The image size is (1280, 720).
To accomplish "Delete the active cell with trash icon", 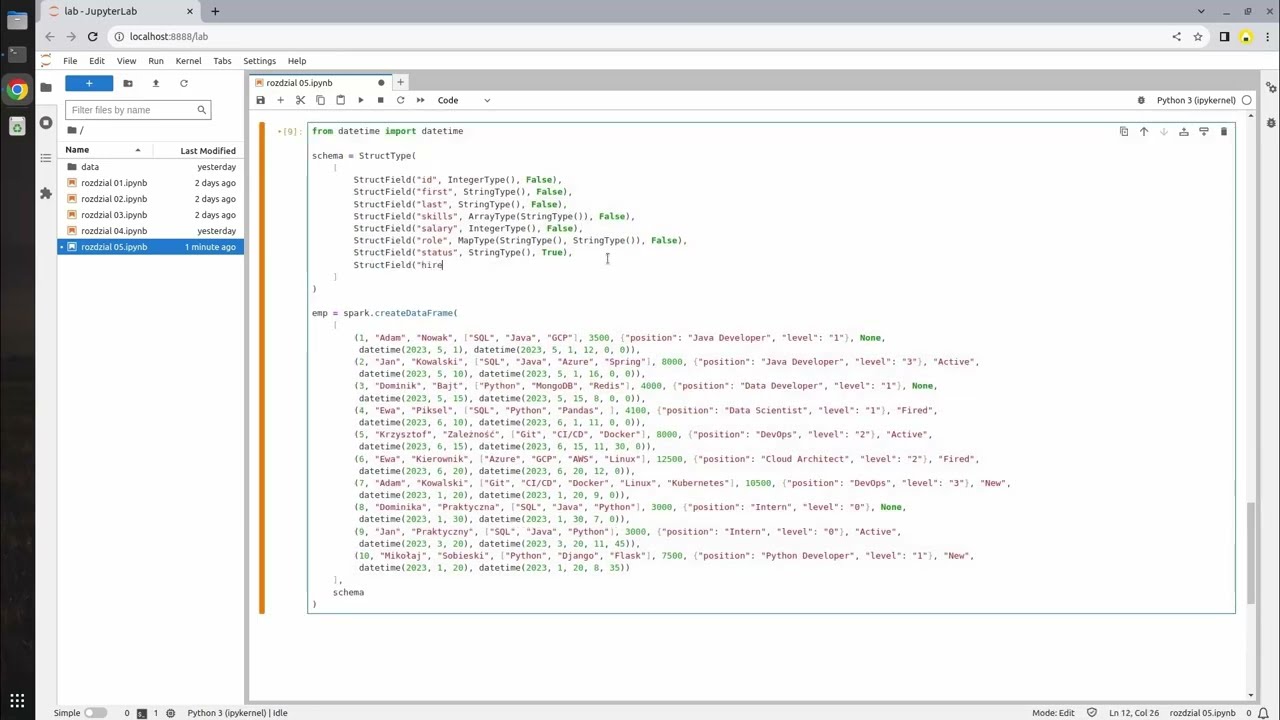I will click(1224, 131).
